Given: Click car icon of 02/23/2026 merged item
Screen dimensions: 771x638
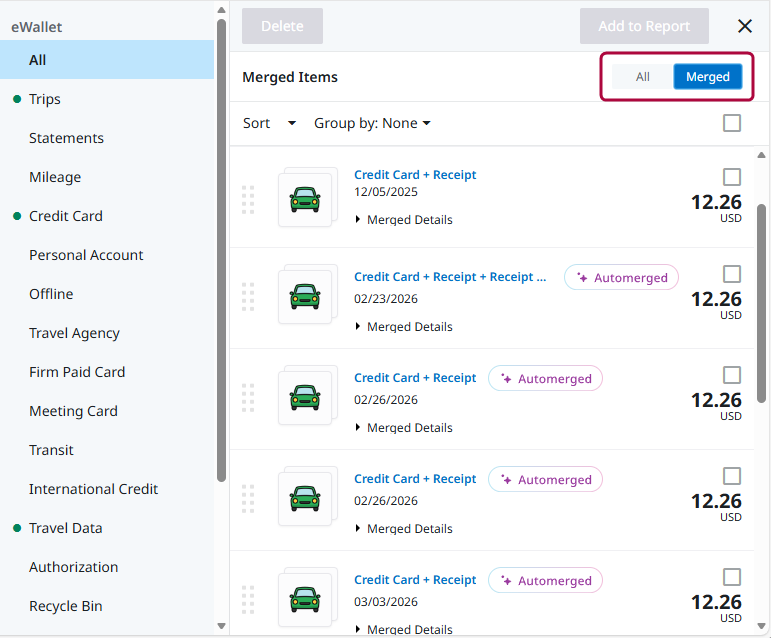Looking at the screenshot, I should 305,296.
